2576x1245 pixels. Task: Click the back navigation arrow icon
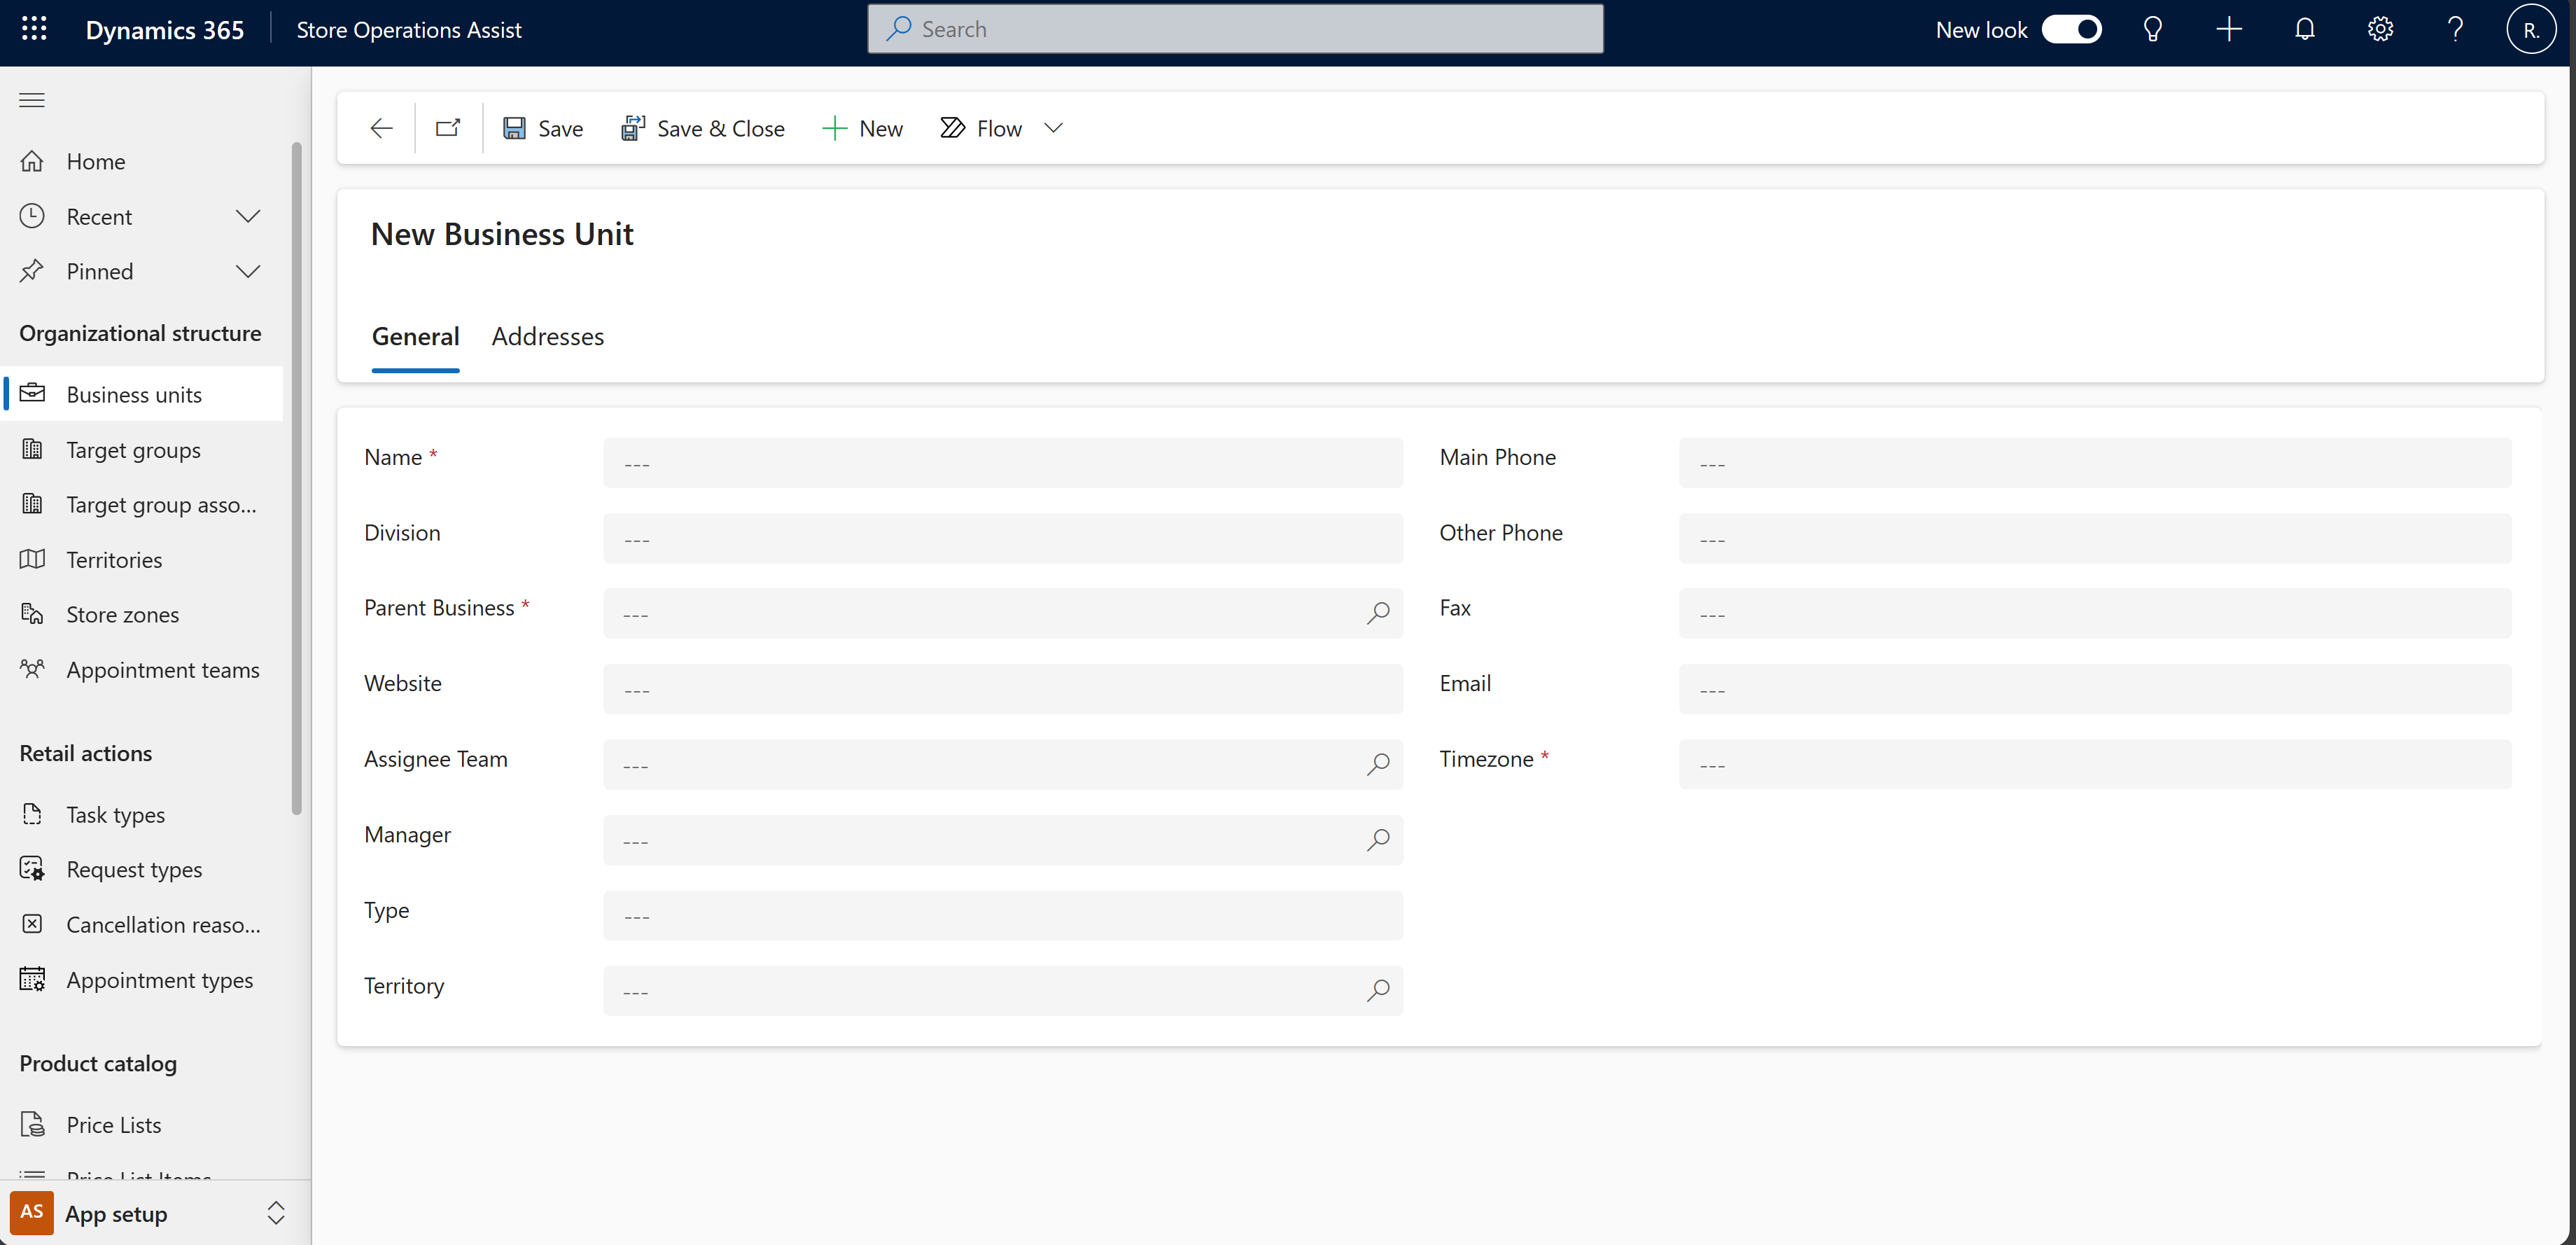pyautogui.click(x=379, y=127)
